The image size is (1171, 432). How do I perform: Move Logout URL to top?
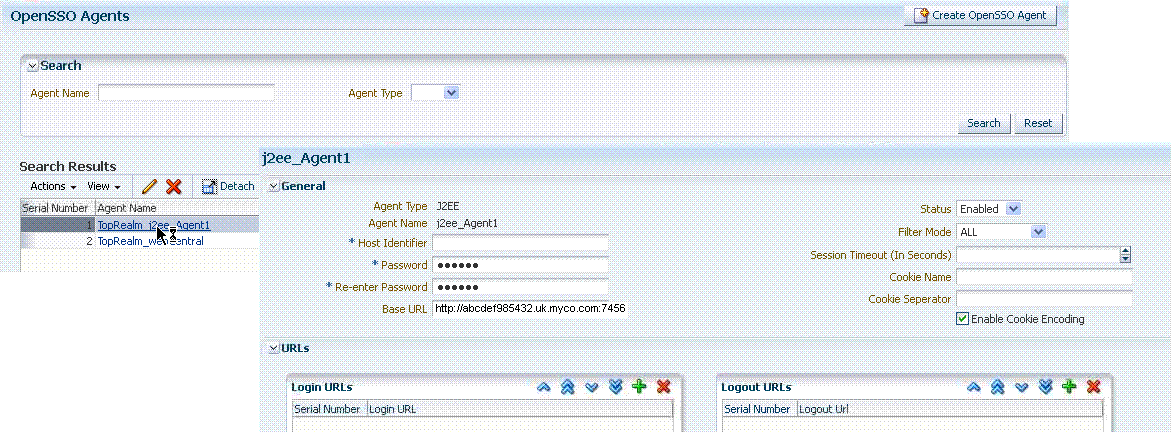(997, 387)
